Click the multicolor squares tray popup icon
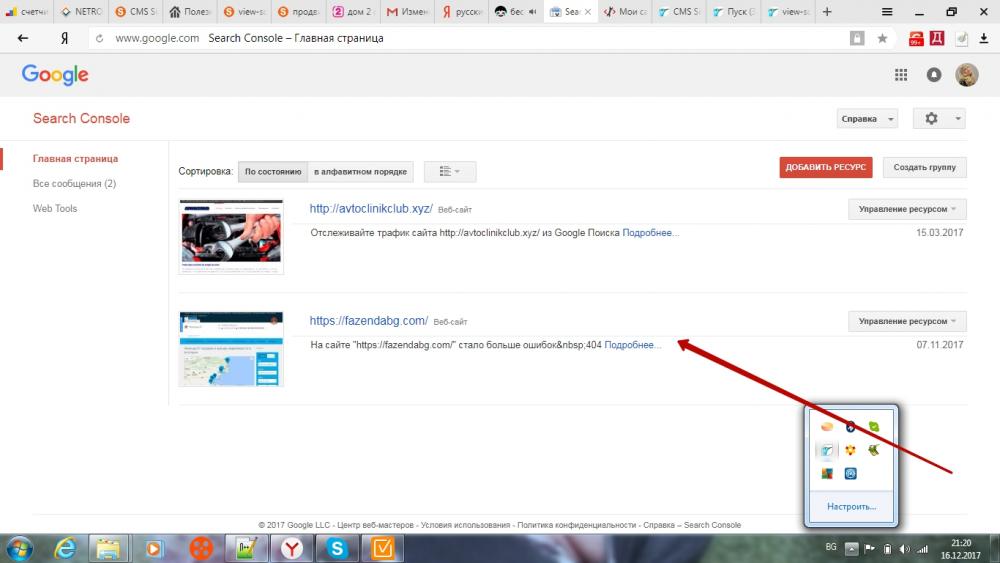Viewport: 1000px width, 563px height. (x=827, y=474)
